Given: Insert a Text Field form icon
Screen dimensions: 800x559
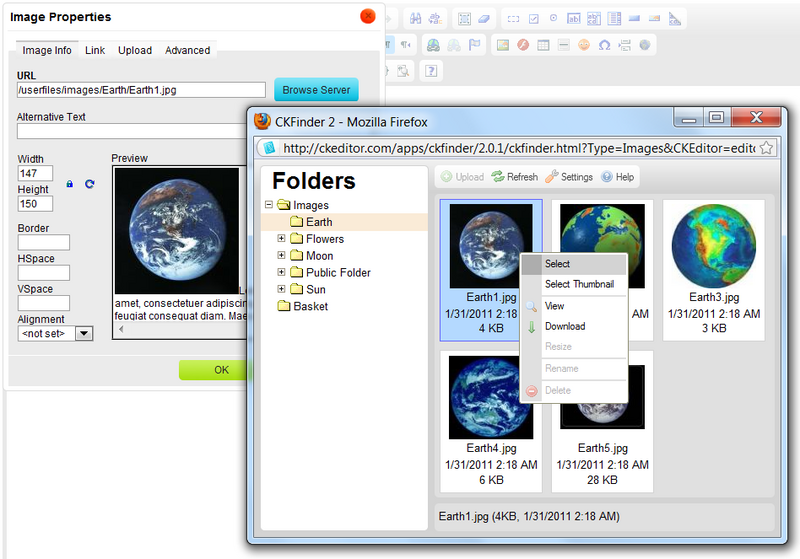Looking at the screenshot, I should (x=574, y=19).
